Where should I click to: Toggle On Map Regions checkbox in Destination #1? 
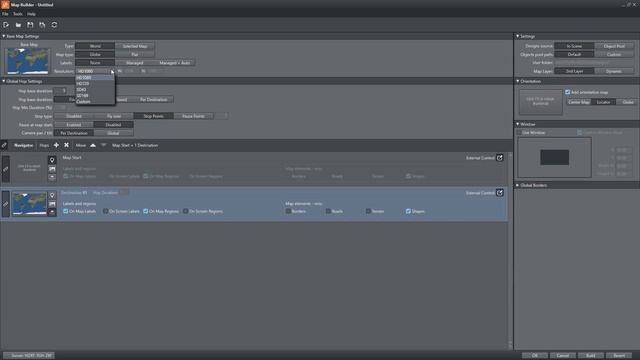tap(146, 211)
